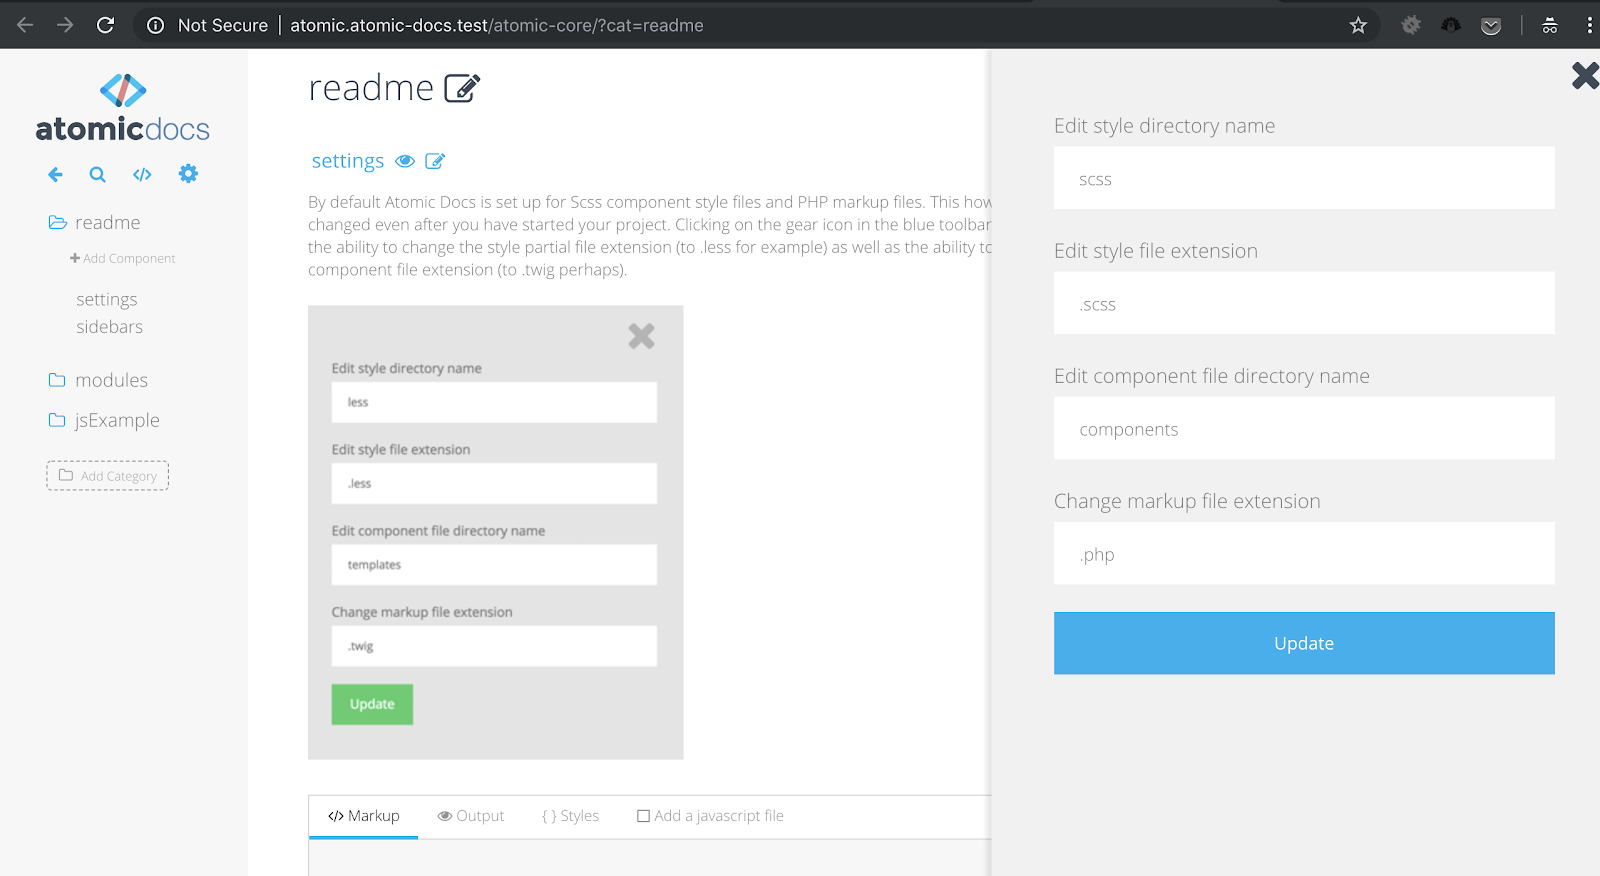
Task: Click the envelope-shaped extension icon in browser toolbar
Action: [x=1491, y=25]
